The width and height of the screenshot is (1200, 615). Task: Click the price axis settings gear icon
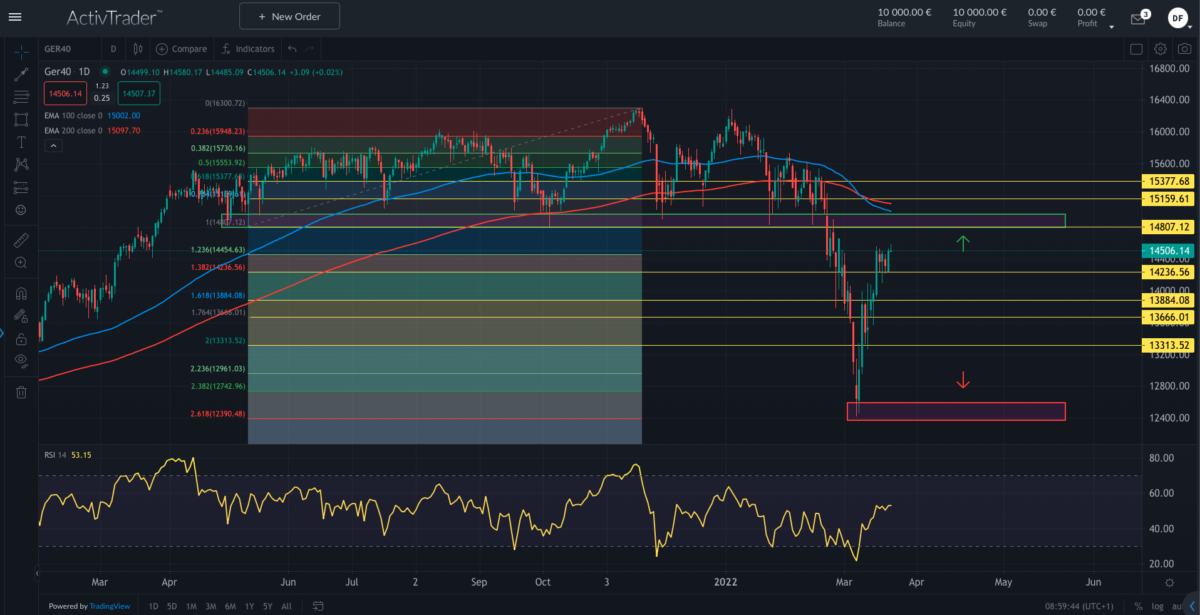[x=1169, y=581]
